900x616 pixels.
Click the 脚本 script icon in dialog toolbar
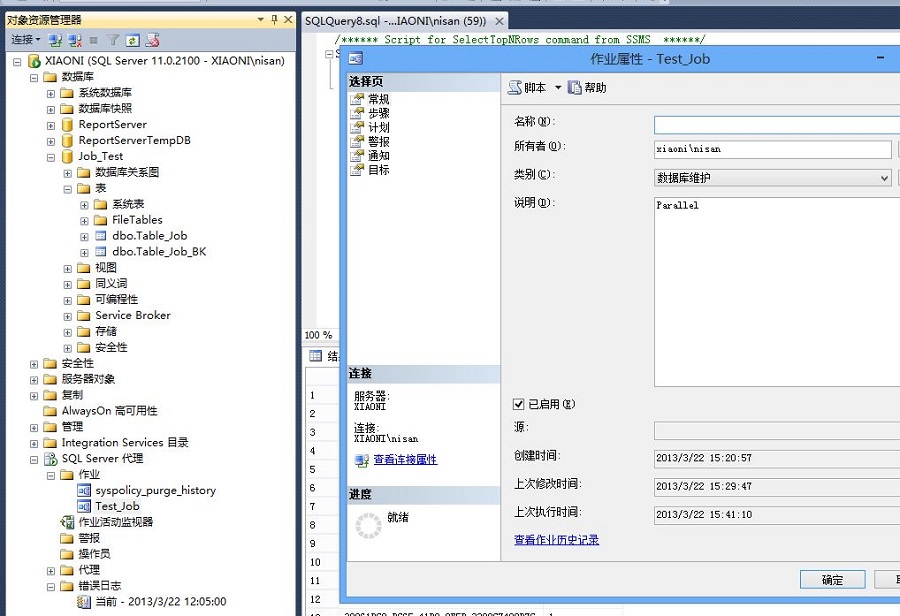(515, 88)
